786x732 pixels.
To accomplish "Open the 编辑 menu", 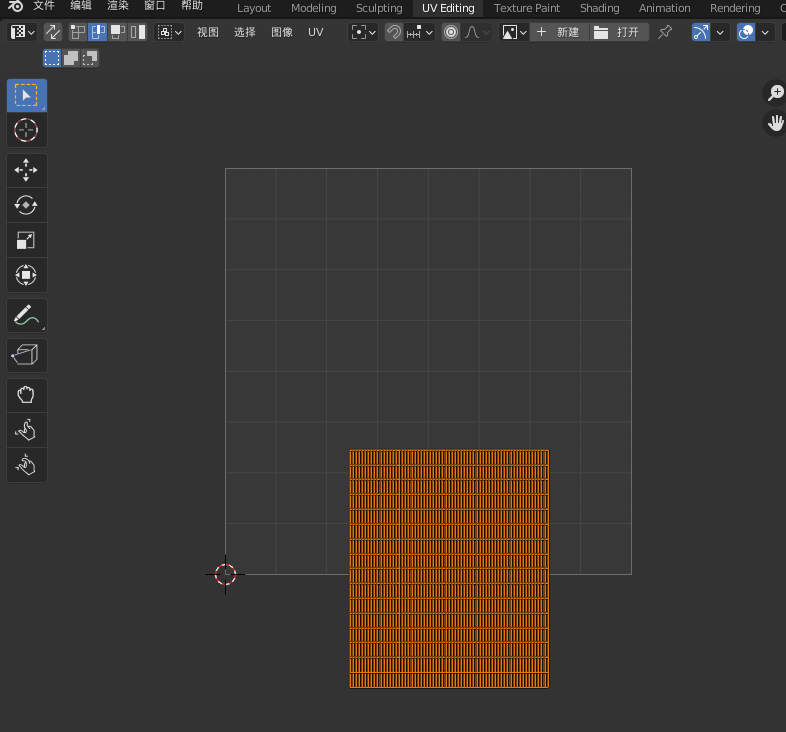I will [81, 6].
